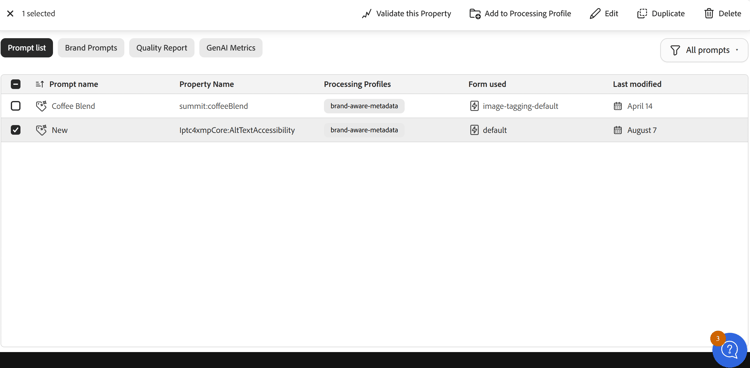This screenshot has height=368, width=750.
Task: Expand the All prompts dropdown arrow
Action: coord(737,50)
